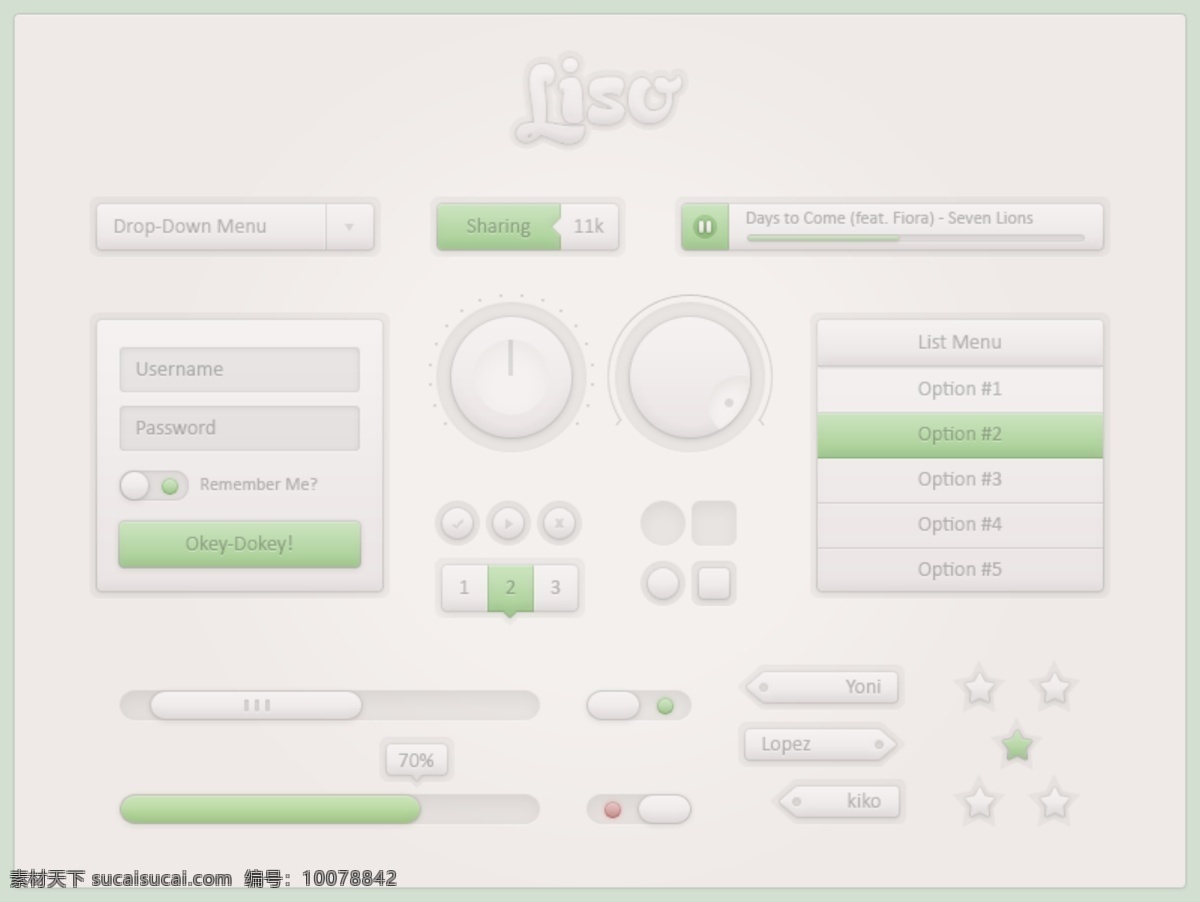The height and width of the screenshot is (902, 1200).
Task: Select the raised circular radio button
Action: 663,583
